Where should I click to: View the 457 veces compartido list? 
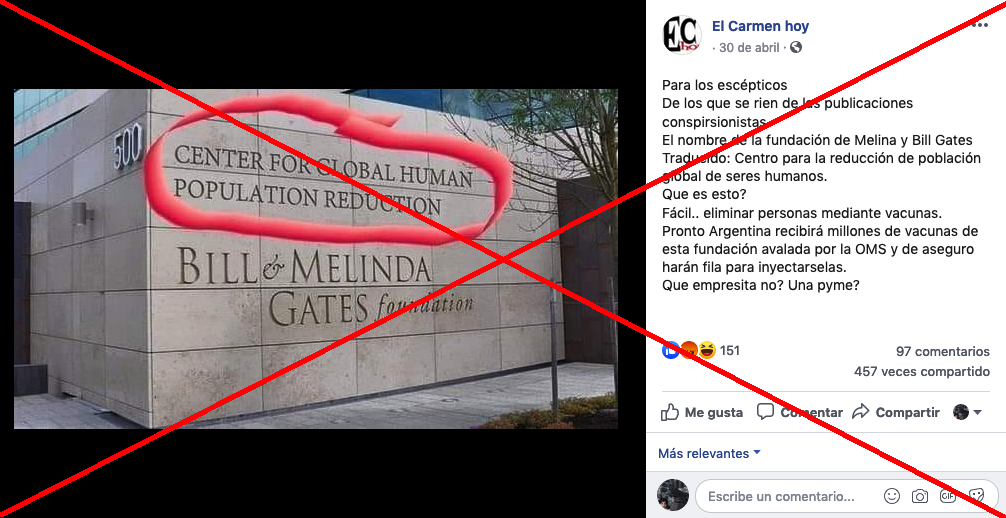(922, 372)
